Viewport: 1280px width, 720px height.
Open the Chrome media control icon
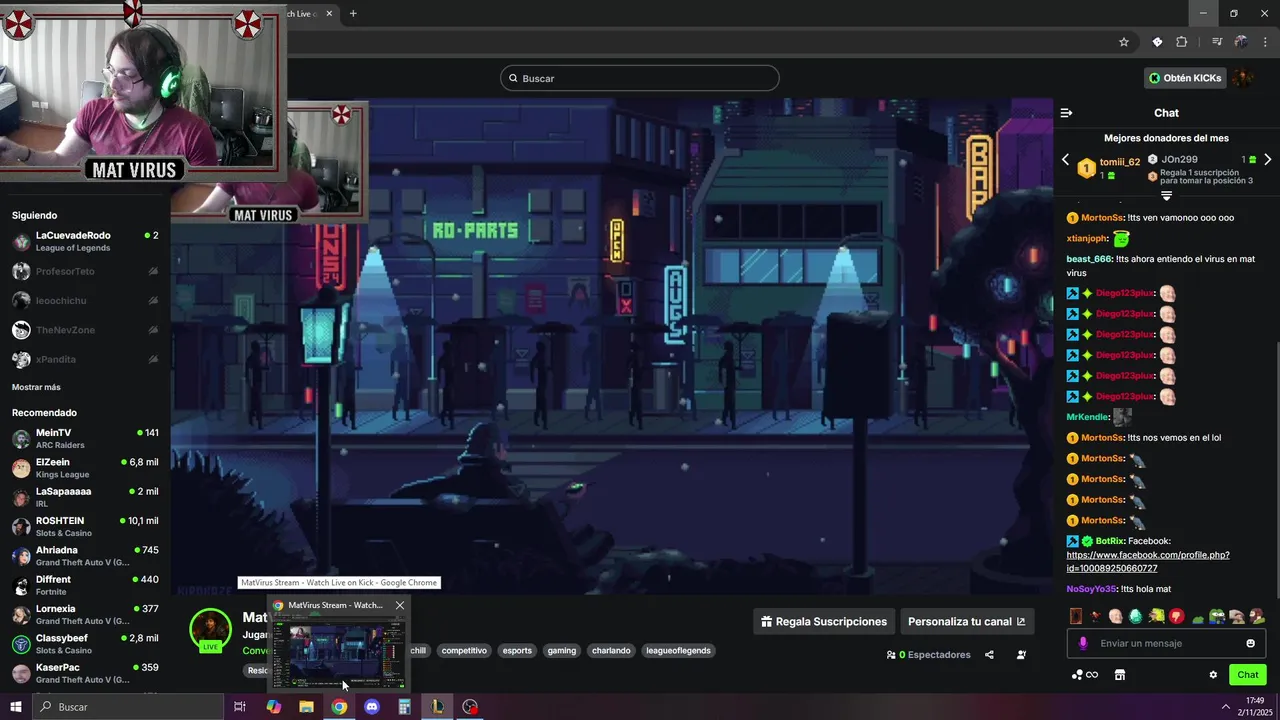(1217, 42)
